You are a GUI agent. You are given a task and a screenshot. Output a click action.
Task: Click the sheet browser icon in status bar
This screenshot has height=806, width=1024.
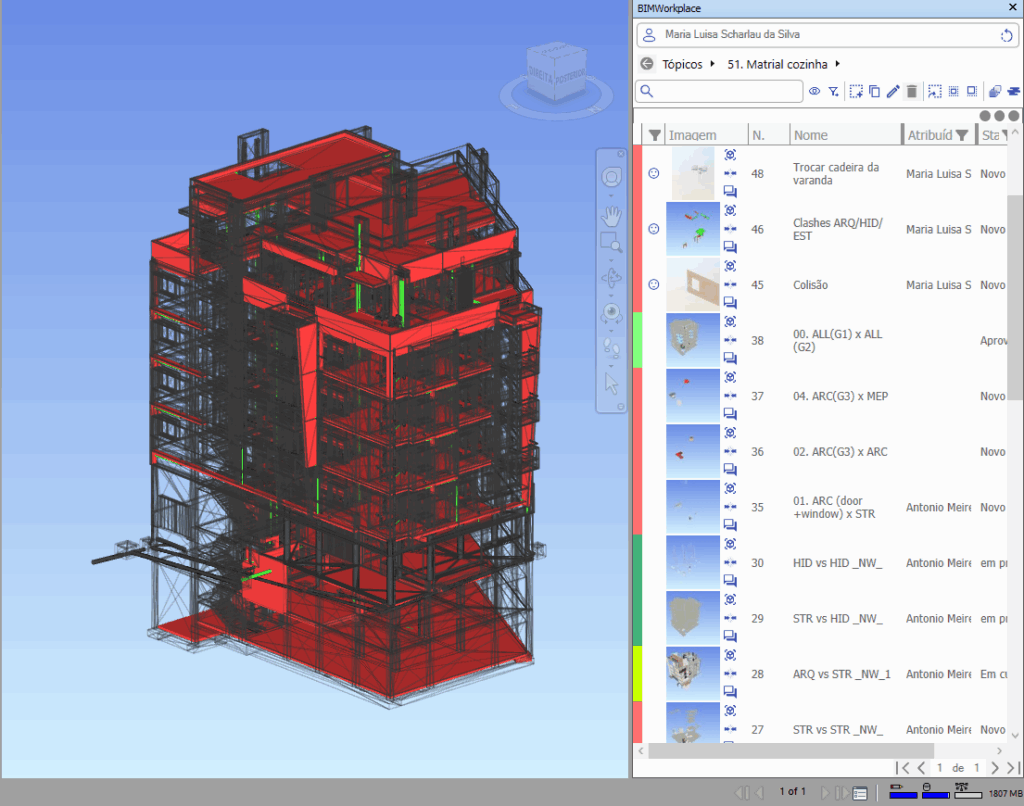(x=860, y=793)
